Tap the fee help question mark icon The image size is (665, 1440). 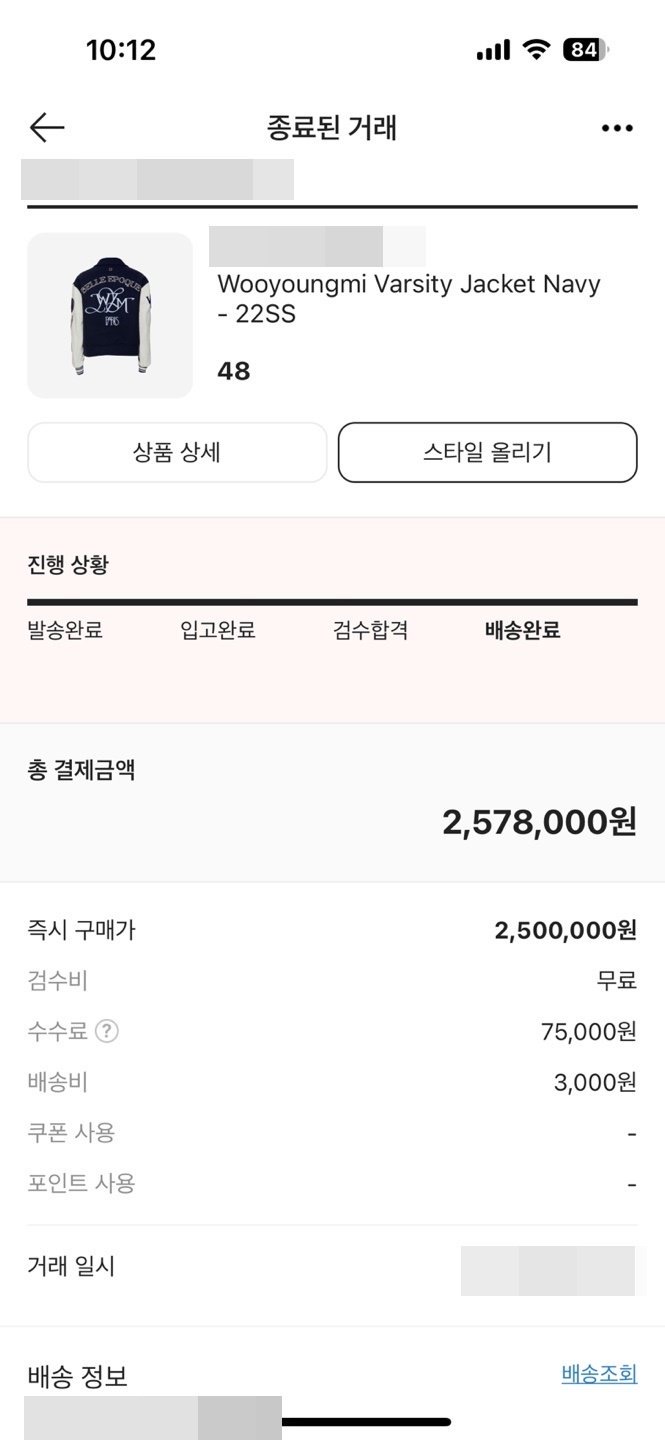coord(107,1031)
